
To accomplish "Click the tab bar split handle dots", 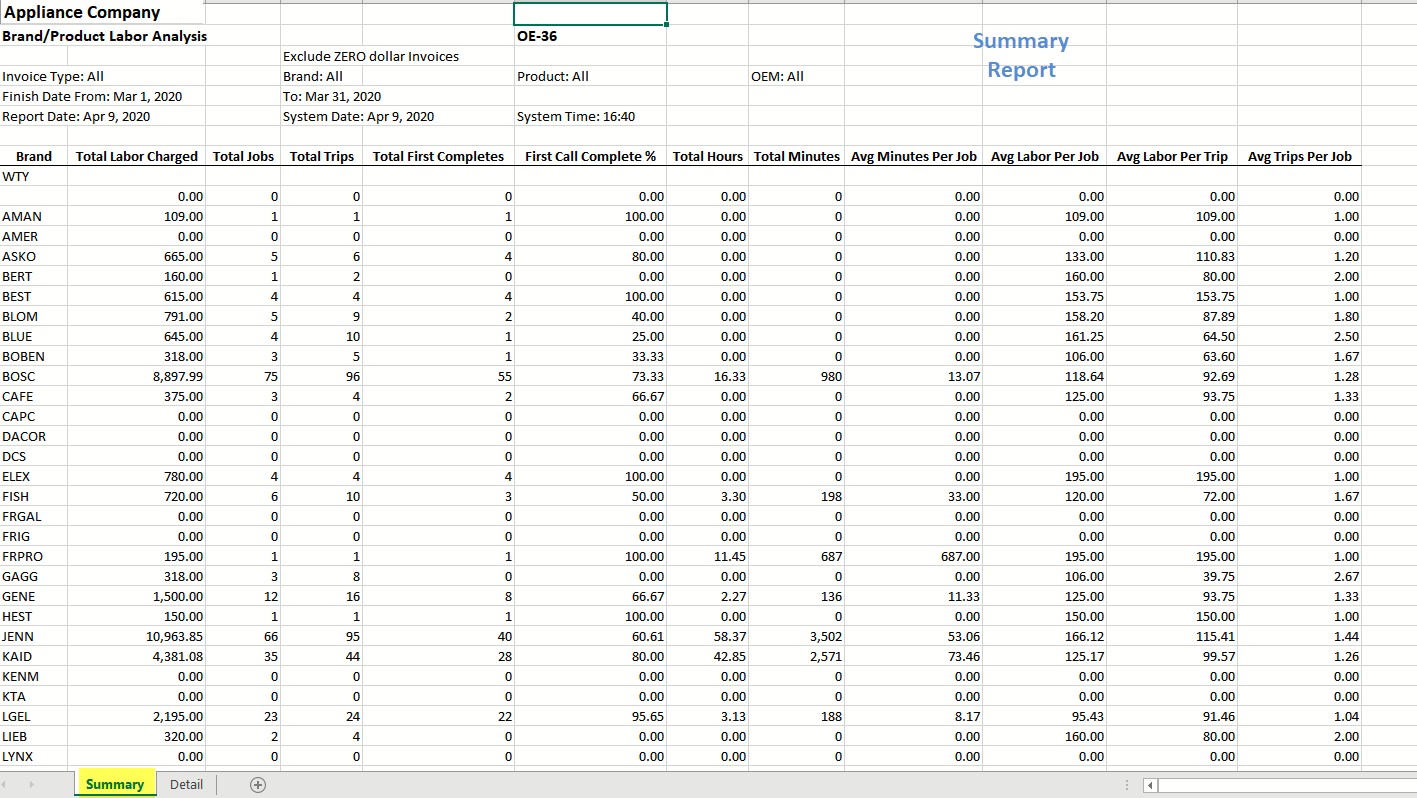I will 1129,785.
